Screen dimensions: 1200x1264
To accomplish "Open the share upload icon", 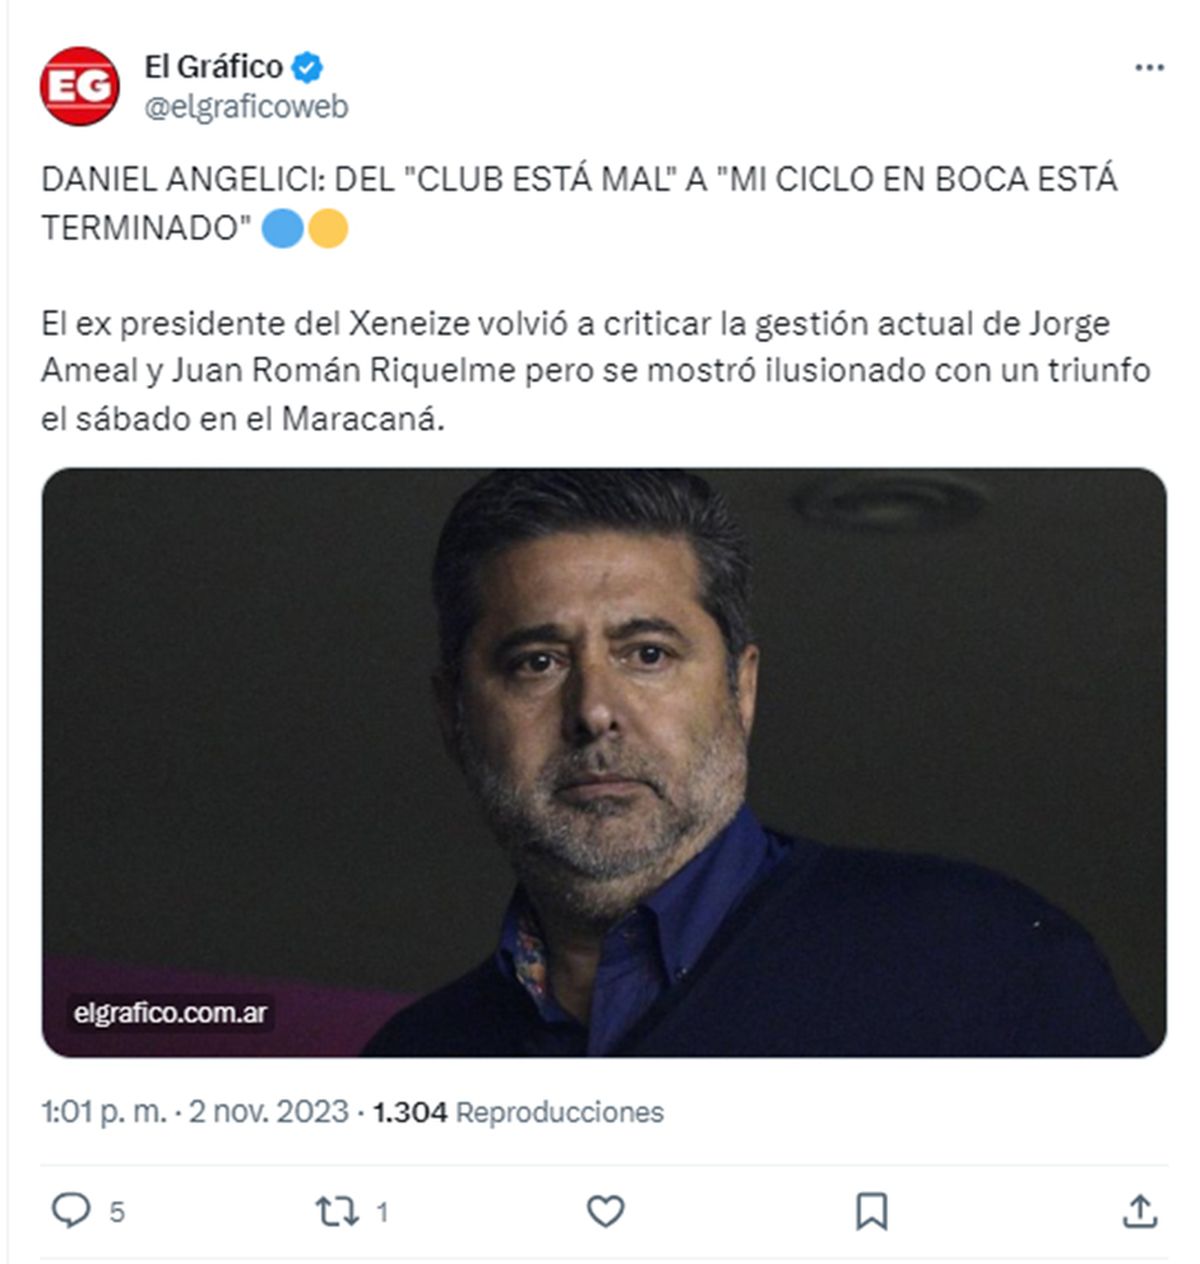I will pyautogui.click(x=1139, y=1211).
